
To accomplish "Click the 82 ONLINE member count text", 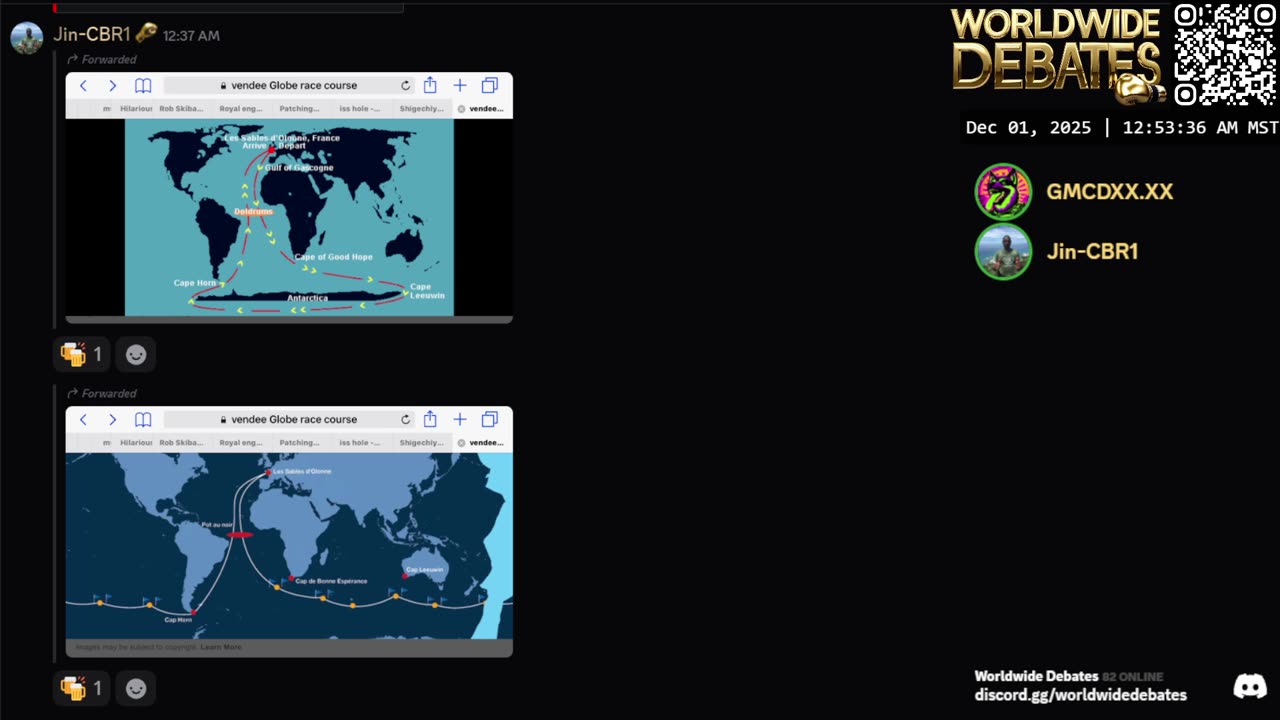I will point(1132,677).
